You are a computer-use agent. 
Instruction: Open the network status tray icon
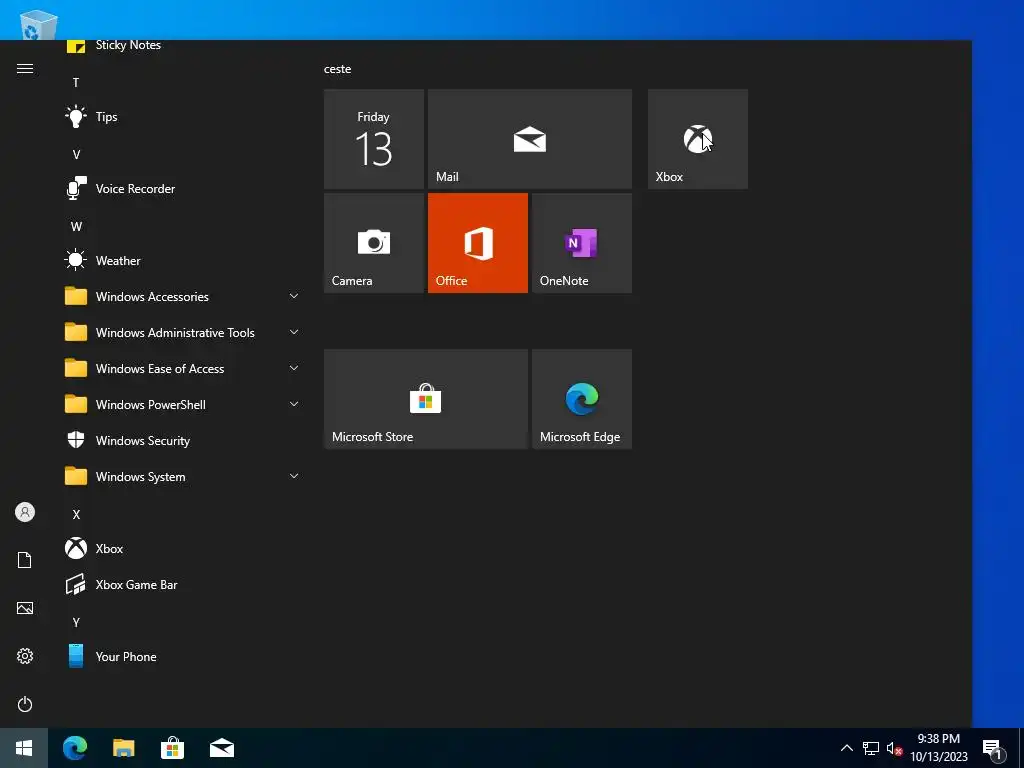[871, 748]
